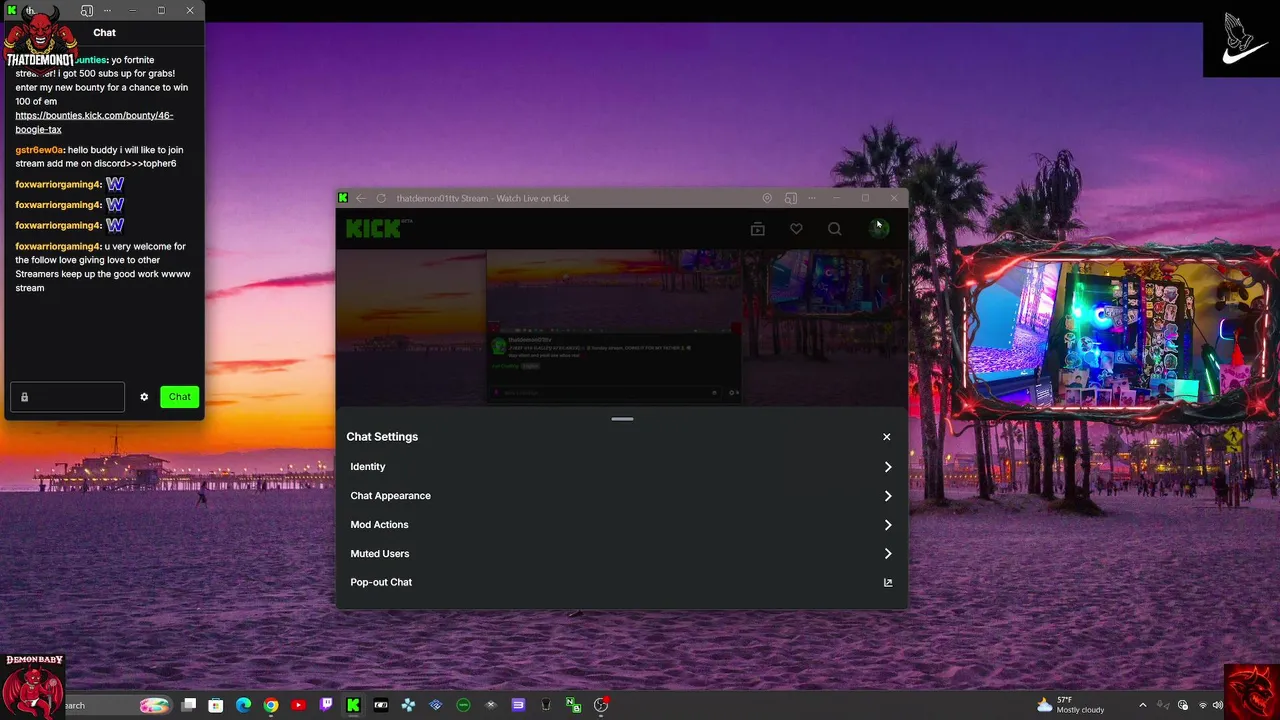Image resolution: width=1280 pixels, height=720 pixels.
Task: Open Chat Appearance via its chevron
Action: click(887, 496)
